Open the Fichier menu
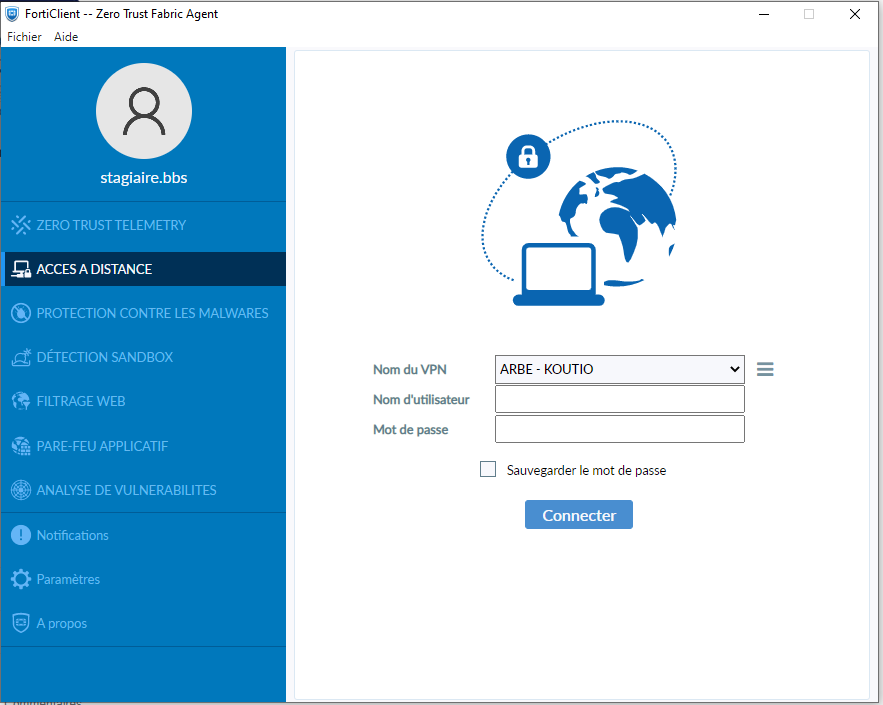Screen dimensions: 883x705 coord(24,37)
